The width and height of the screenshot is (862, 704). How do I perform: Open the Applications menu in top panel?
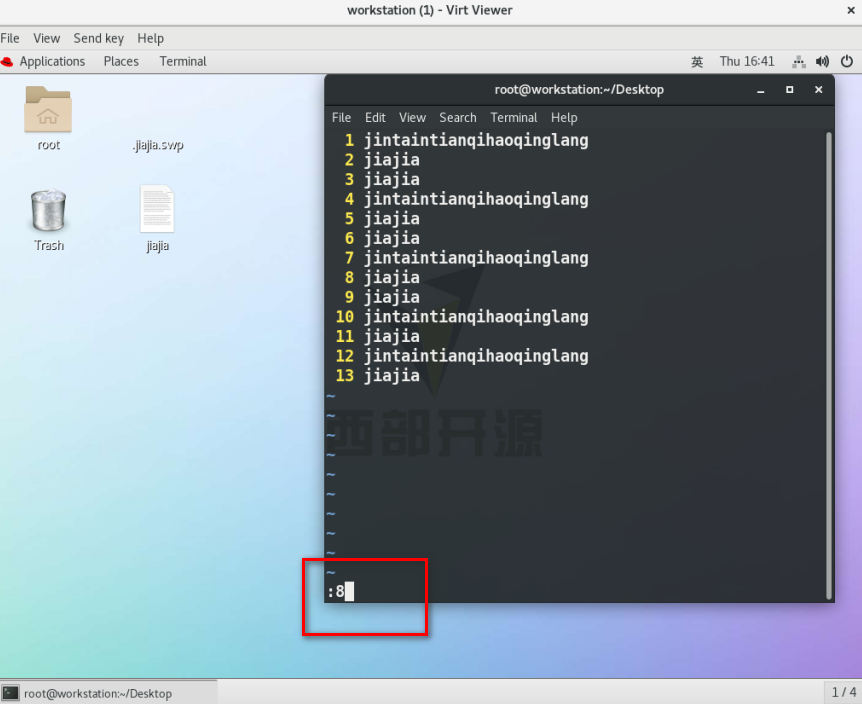tap(52, 62)
